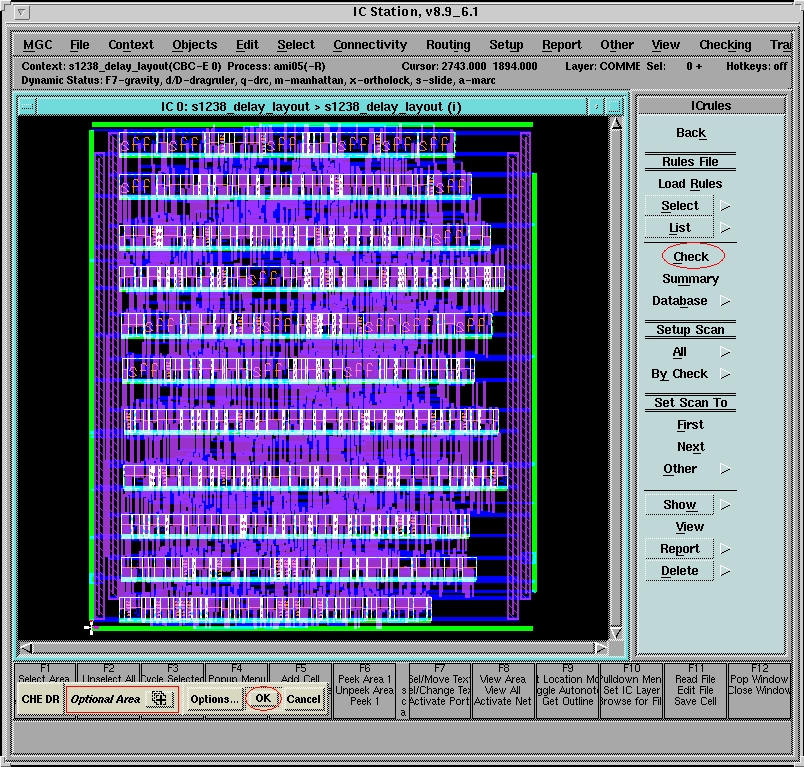Cancel the Check DRC prompt
The width and height of the screenshot is (804, 767).
[303, 699]
